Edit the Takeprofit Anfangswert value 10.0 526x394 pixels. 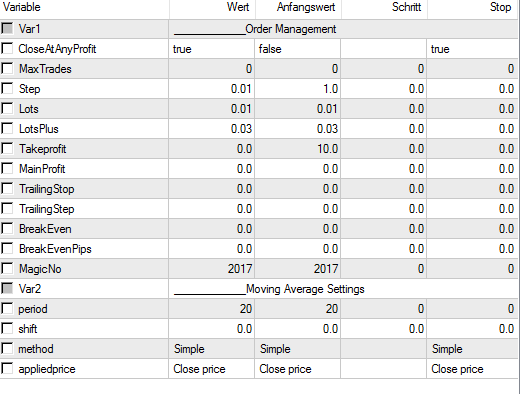pyautogui.click(x=298, y=149)
